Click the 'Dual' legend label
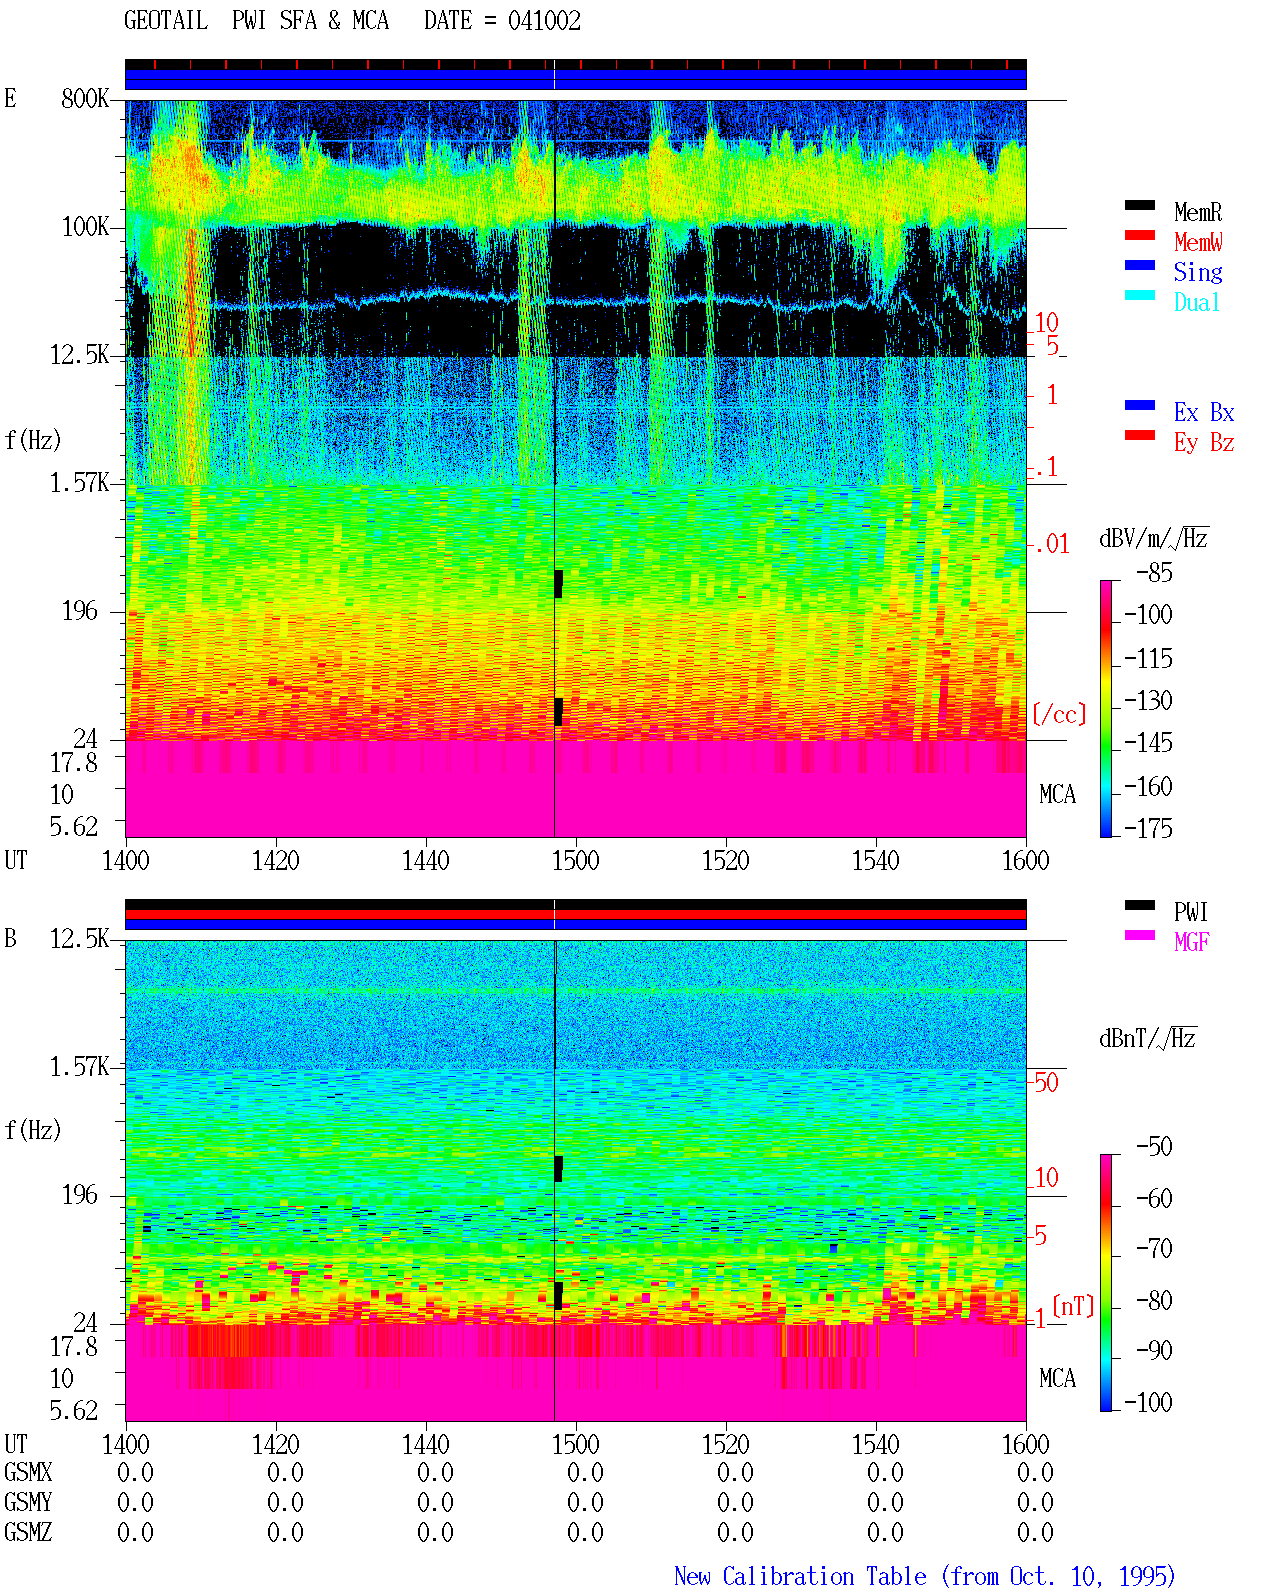This screenshot has height=1593, width=1280. (1198, 302)
